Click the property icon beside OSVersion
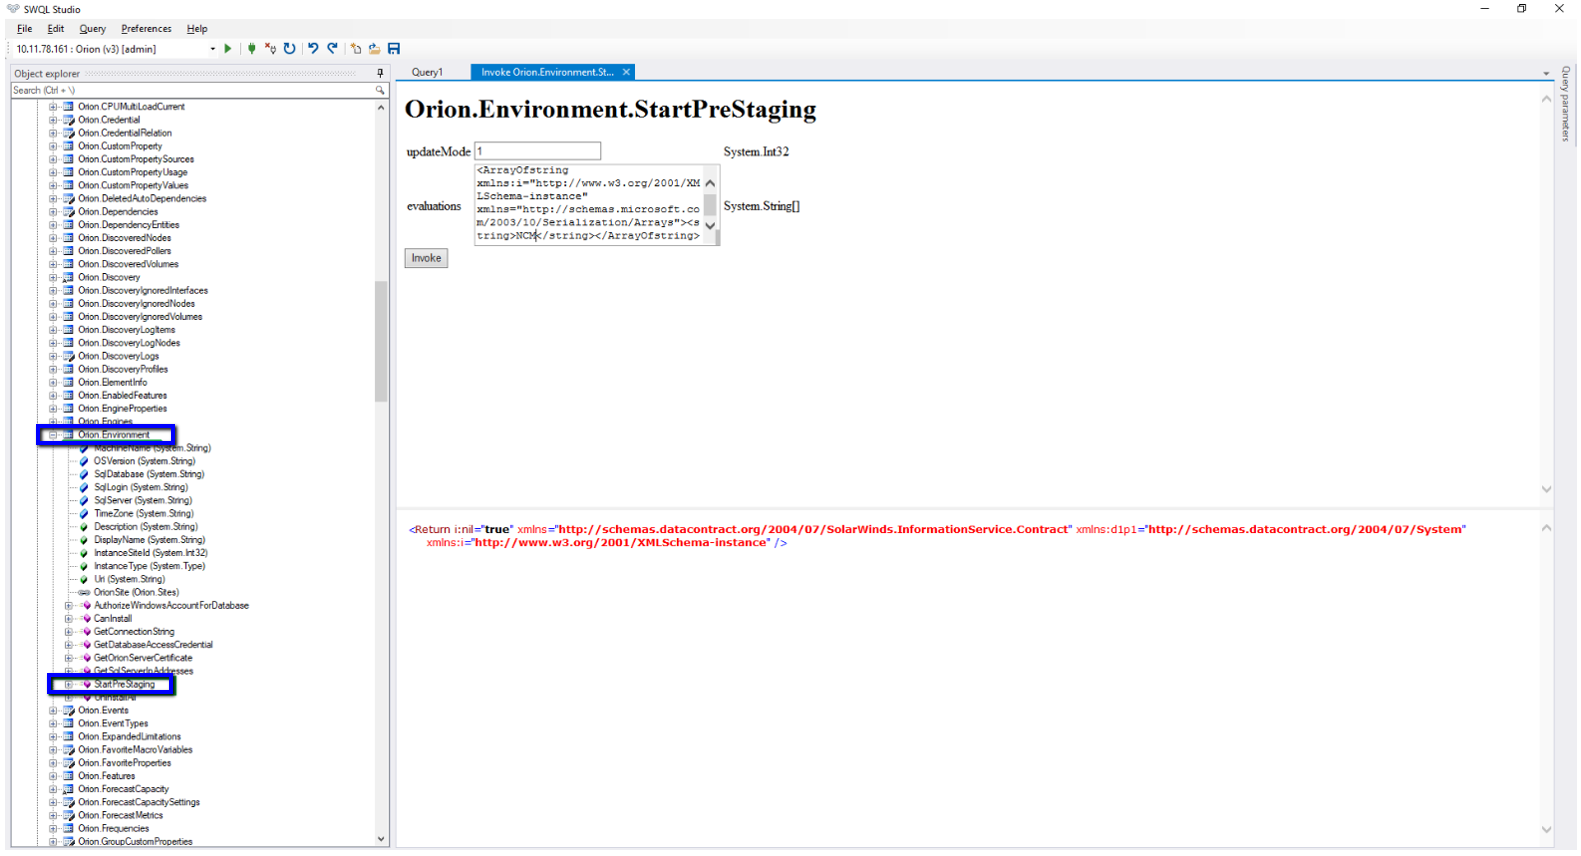This screenshot has height=856, width=1581. coord(84,461)
